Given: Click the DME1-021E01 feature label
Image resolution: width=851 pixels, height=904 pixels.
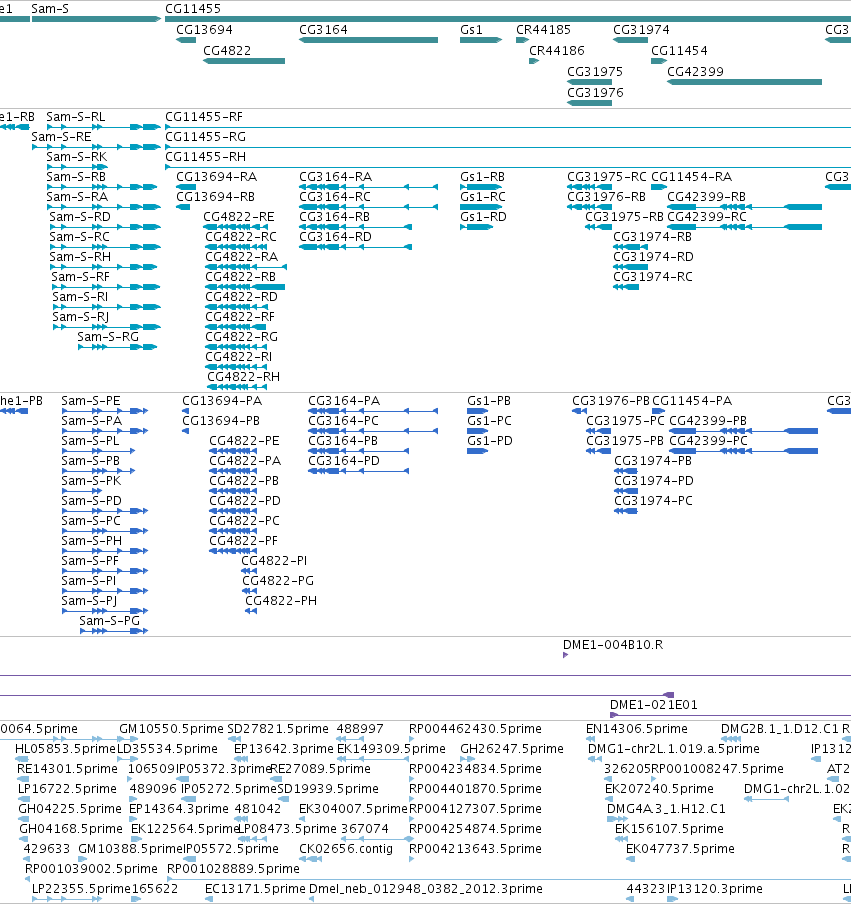Looking at the screenshot, I should tap(654, 705).
